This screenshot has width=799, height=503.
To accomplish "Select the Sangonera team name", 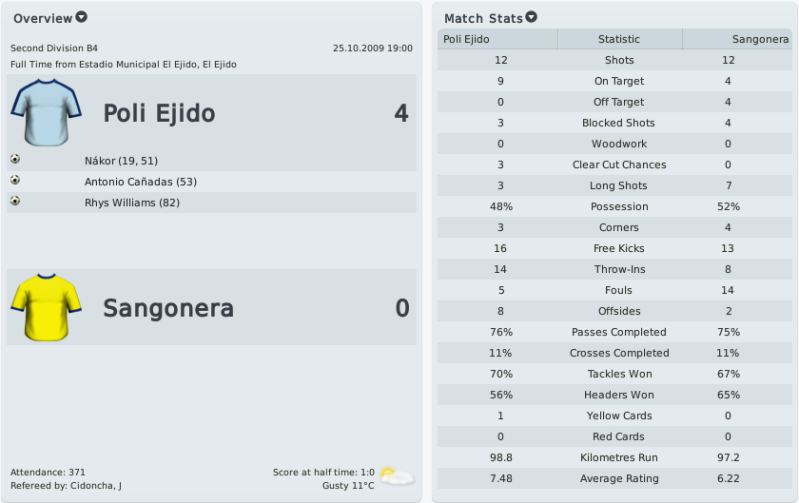I will point(168,308).
